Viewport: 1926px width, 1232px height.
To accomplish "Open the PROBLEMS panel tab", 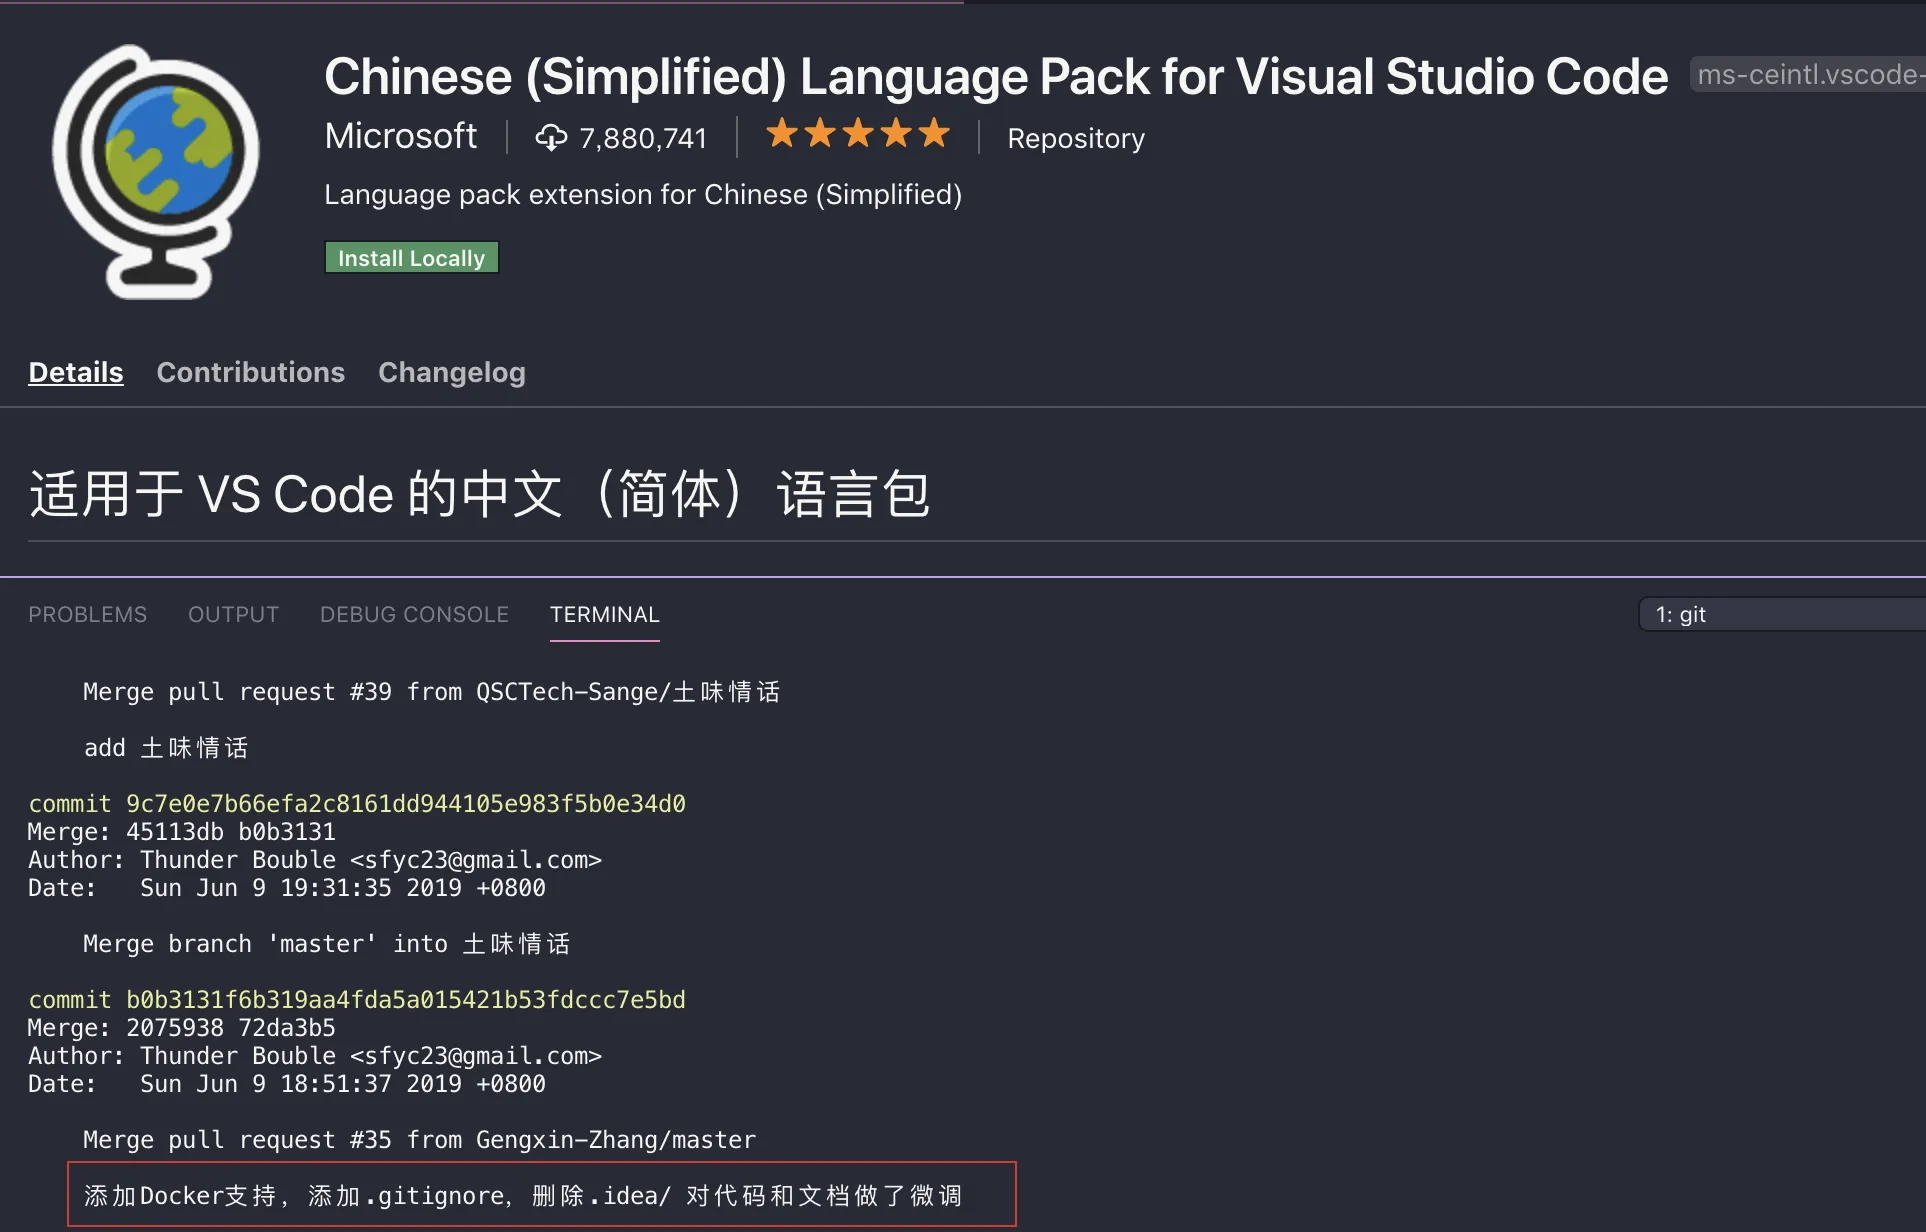I will (87, 614).
